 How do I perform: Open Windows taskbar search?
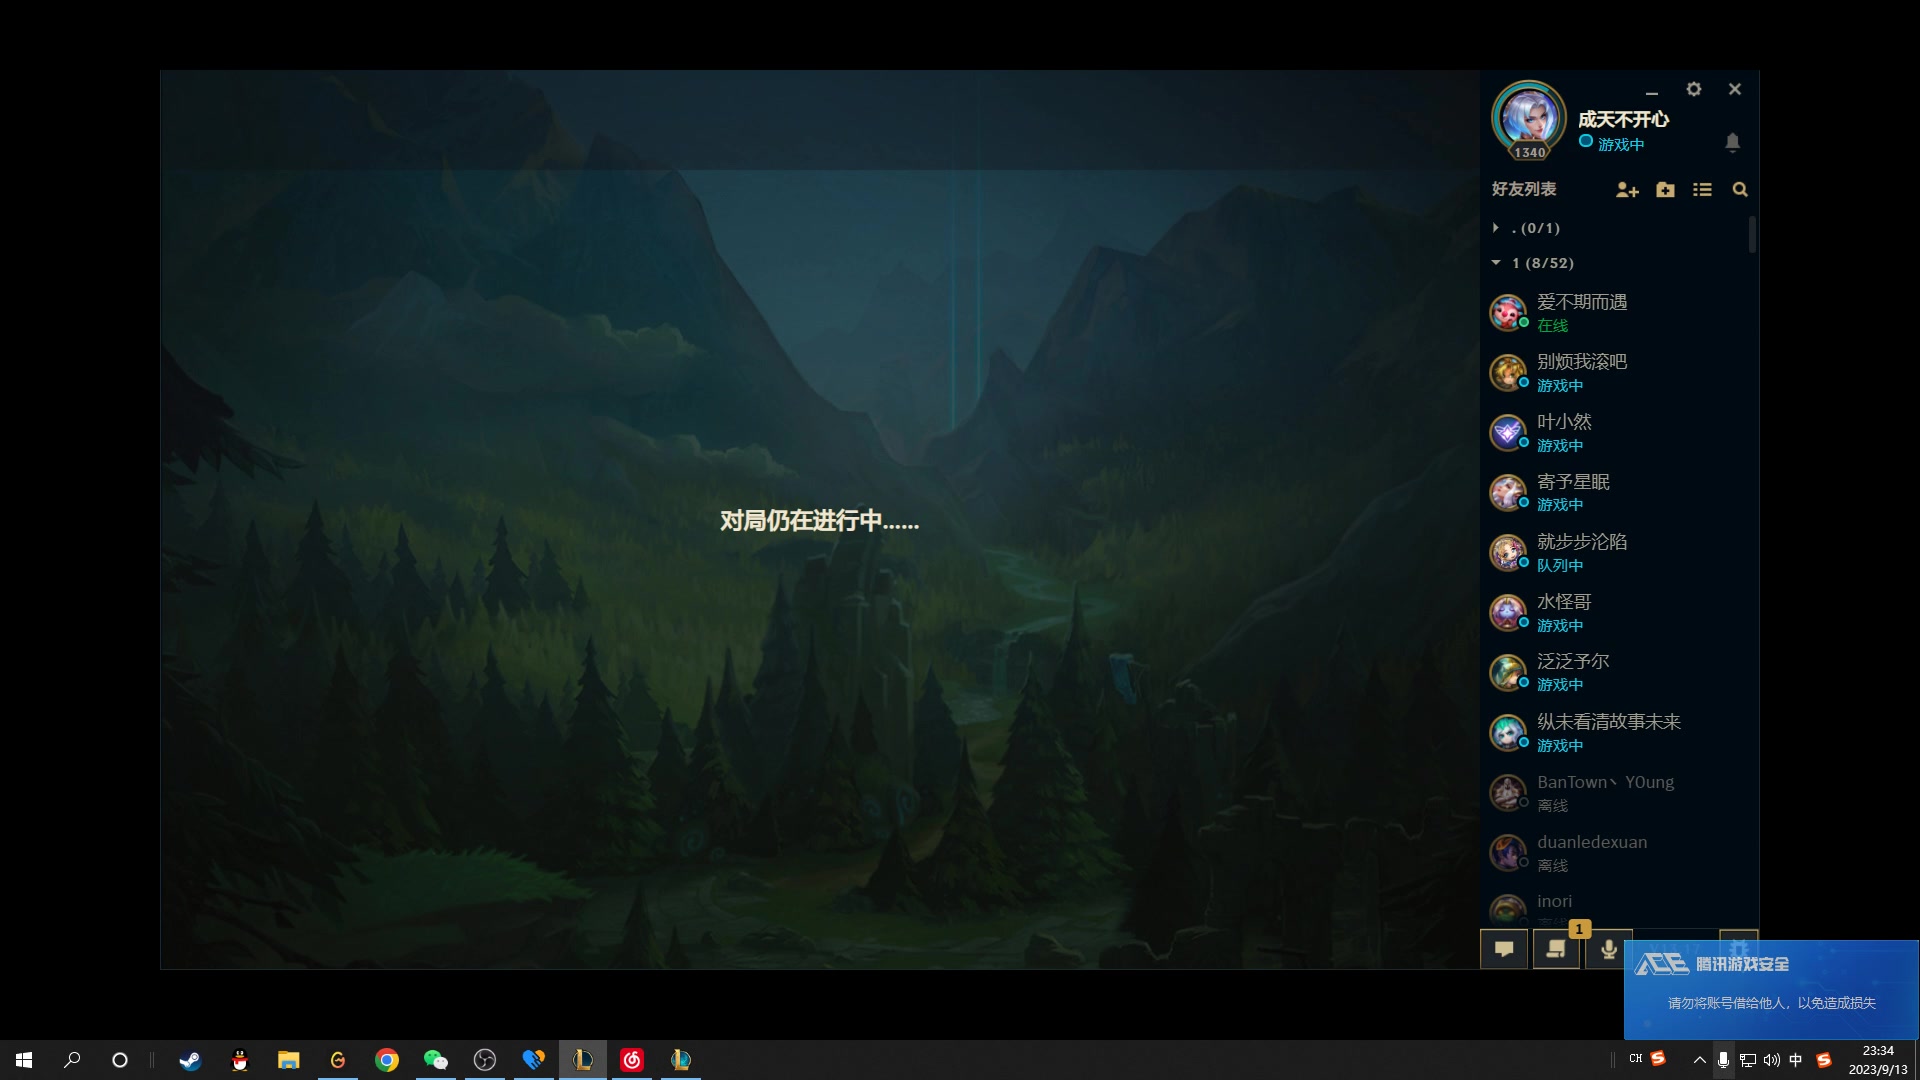coord(72,1060)
